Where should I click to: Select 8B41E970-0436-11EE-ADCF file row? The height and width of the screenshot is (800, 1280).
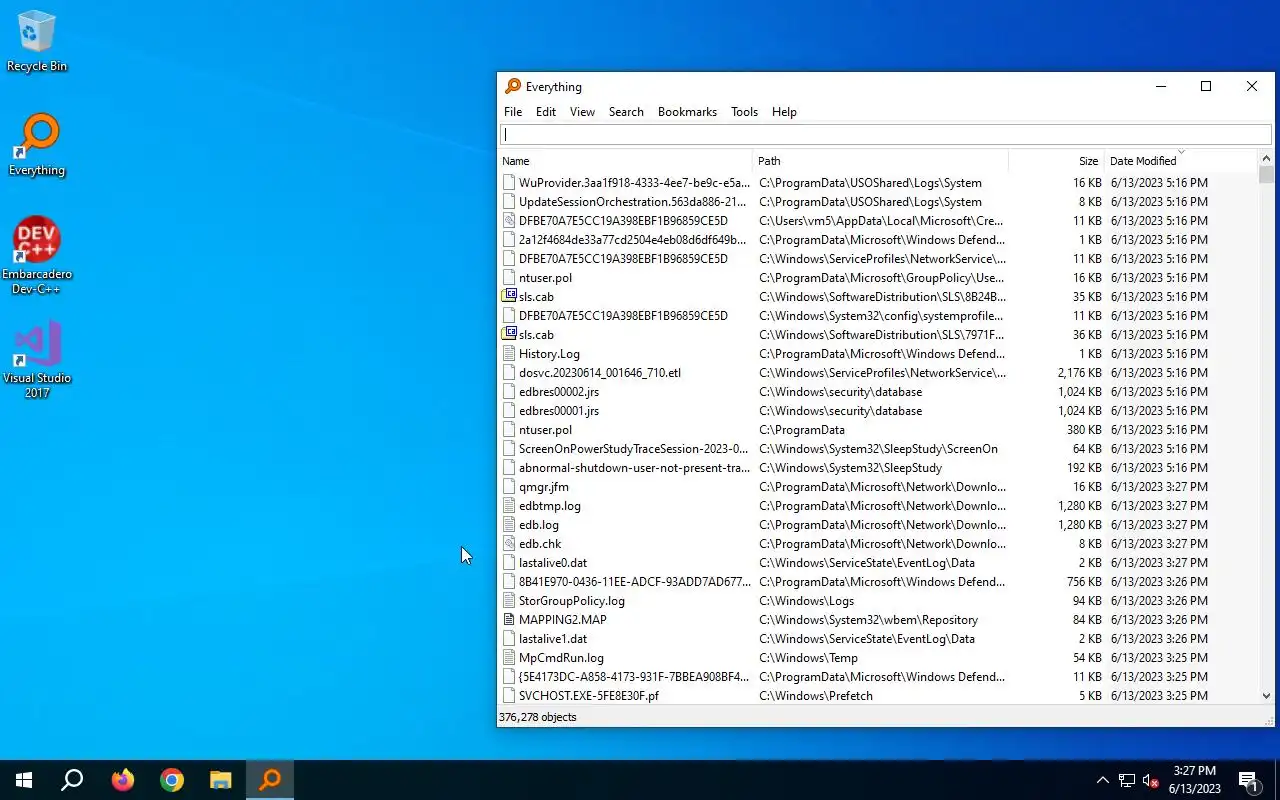pyautogui.click(x=878, y=582)
